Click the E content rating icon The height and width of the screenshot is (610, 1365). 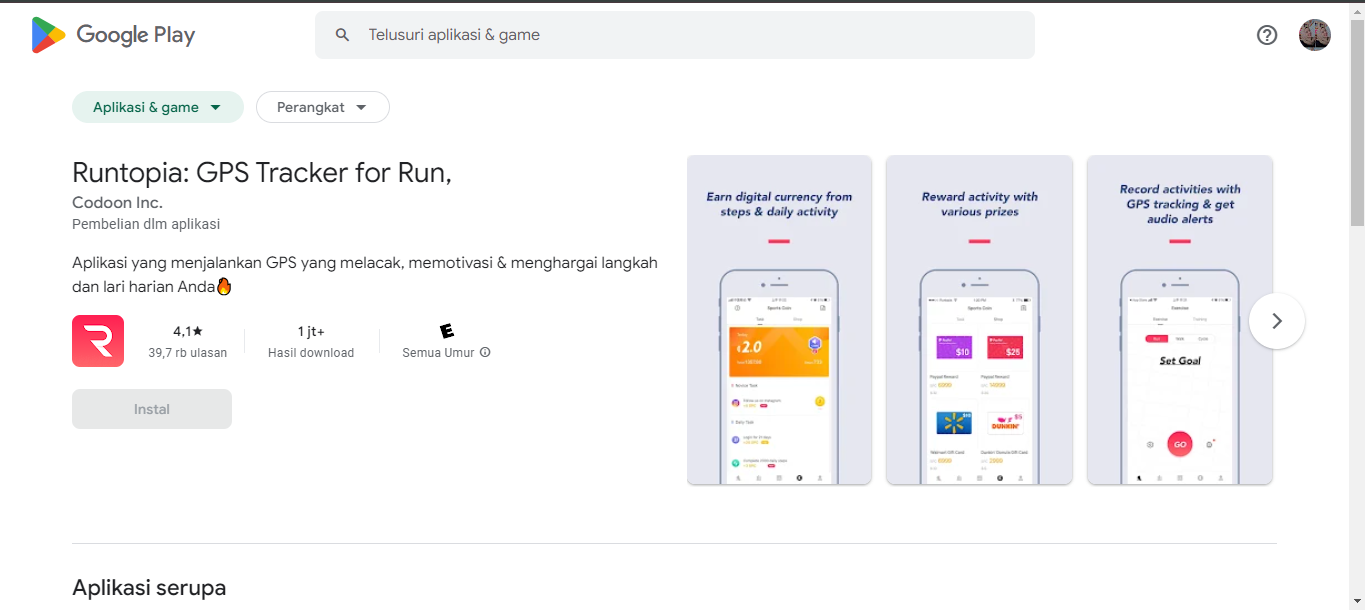(446, 331)
